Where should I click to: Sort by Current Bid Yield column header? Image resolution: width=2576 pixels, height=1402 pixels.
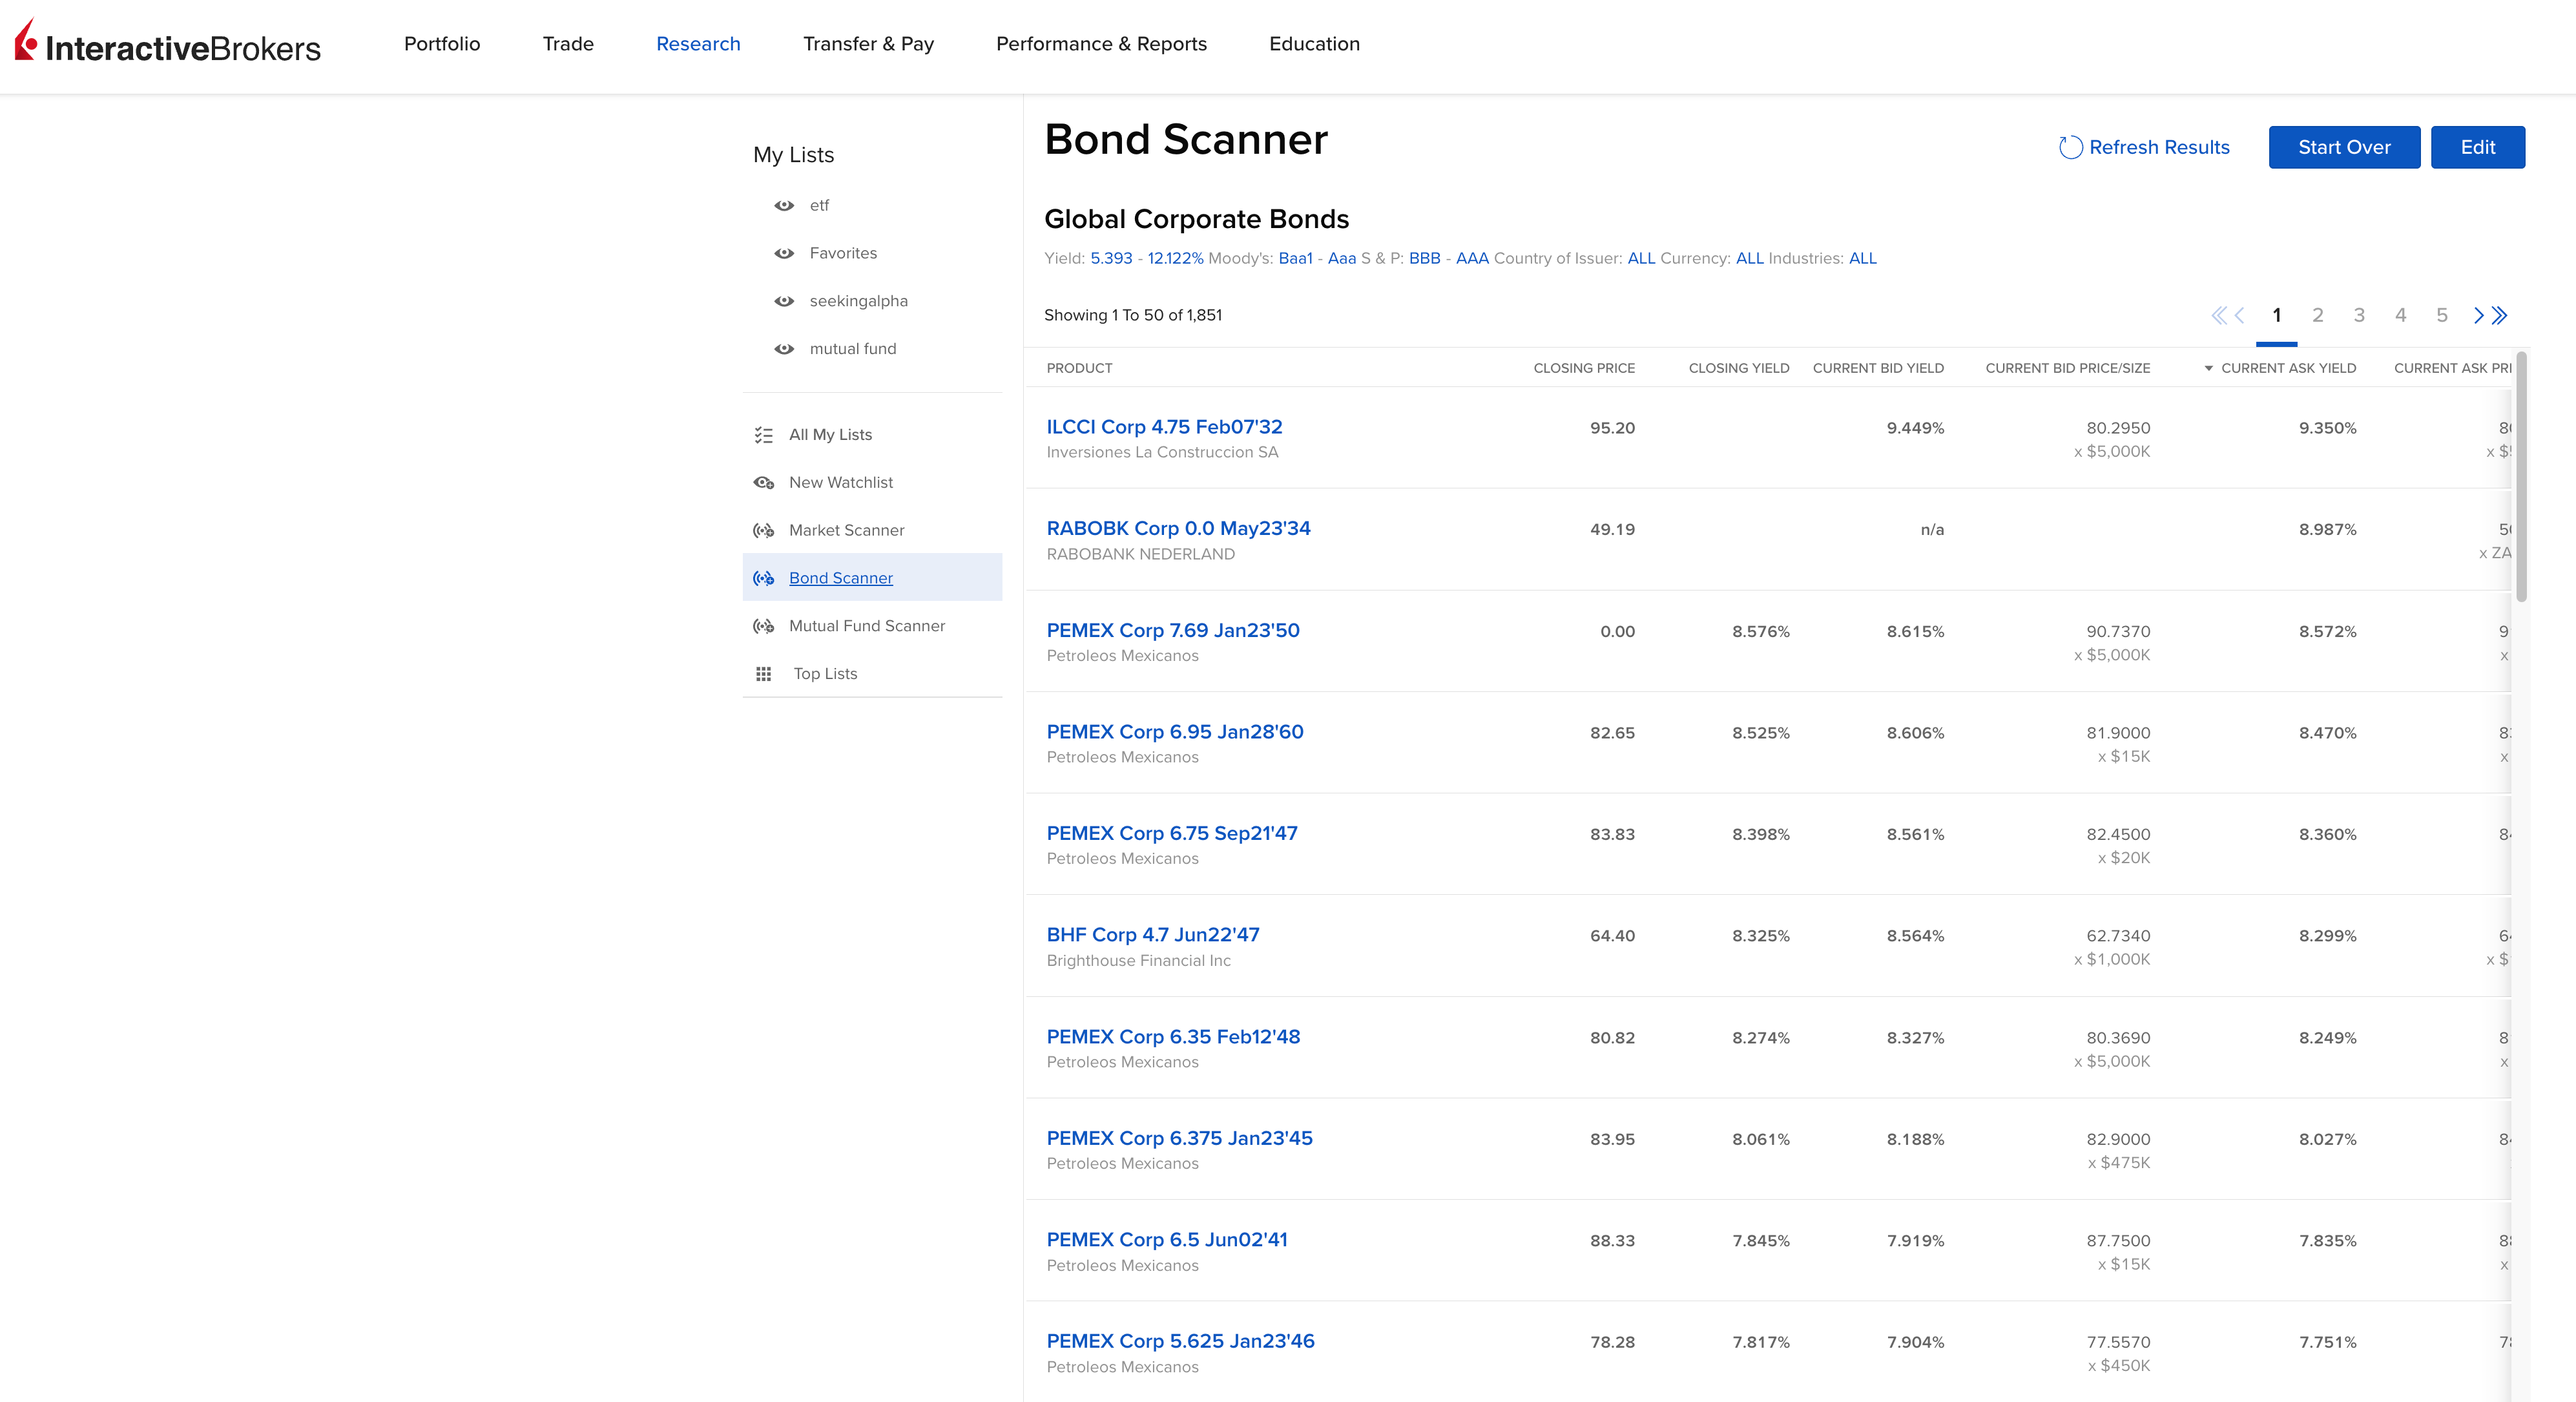1878,369
